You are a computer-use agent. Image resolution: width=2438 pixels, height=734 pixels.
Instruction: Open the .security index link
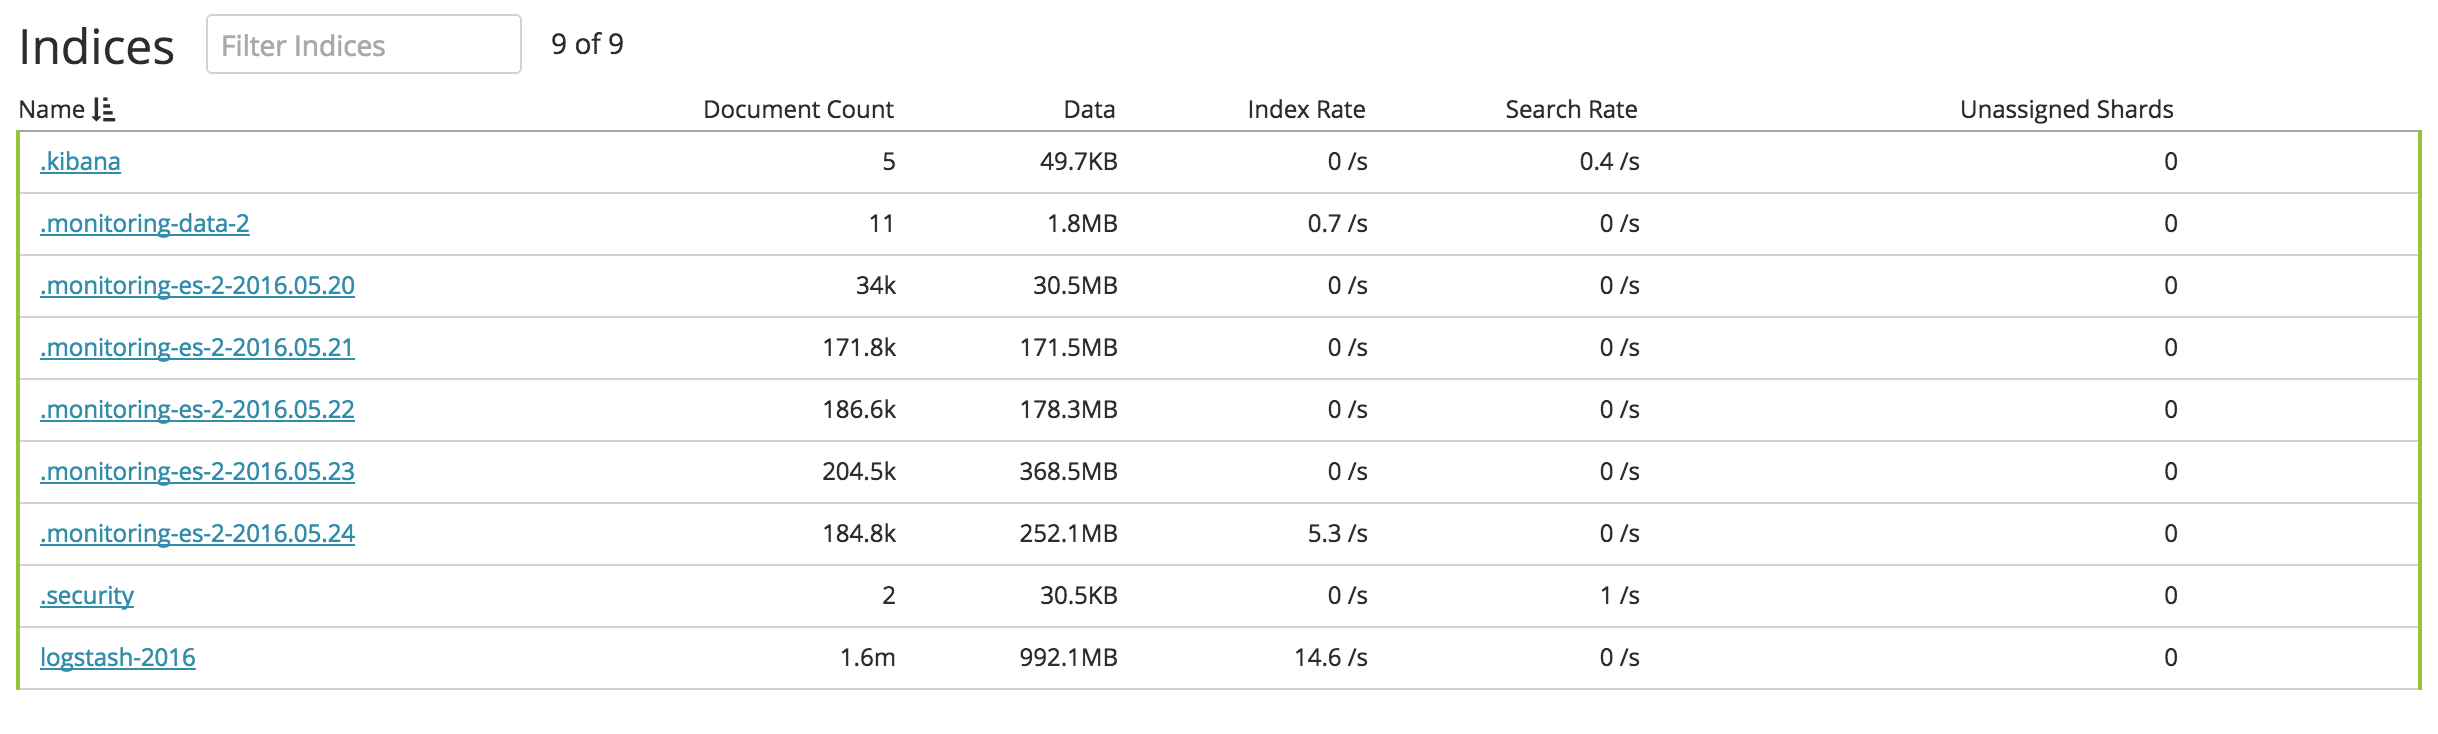click(x=87, y=596)
